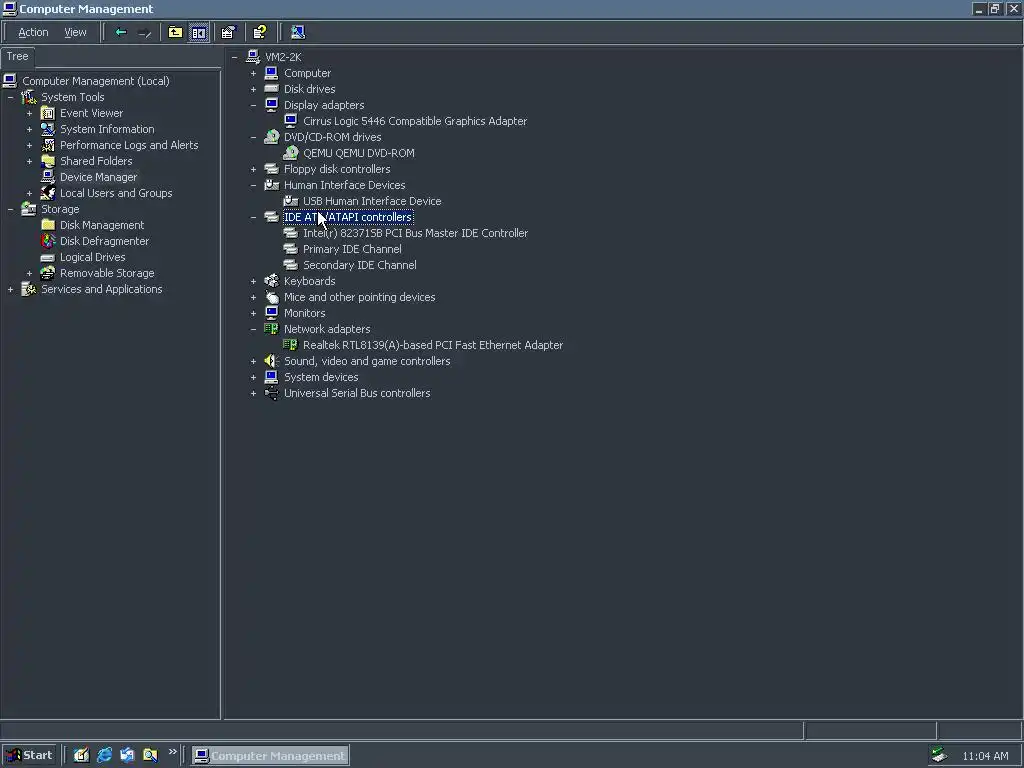Click the Scan for hardware changes icon

(x=297, y=32)
